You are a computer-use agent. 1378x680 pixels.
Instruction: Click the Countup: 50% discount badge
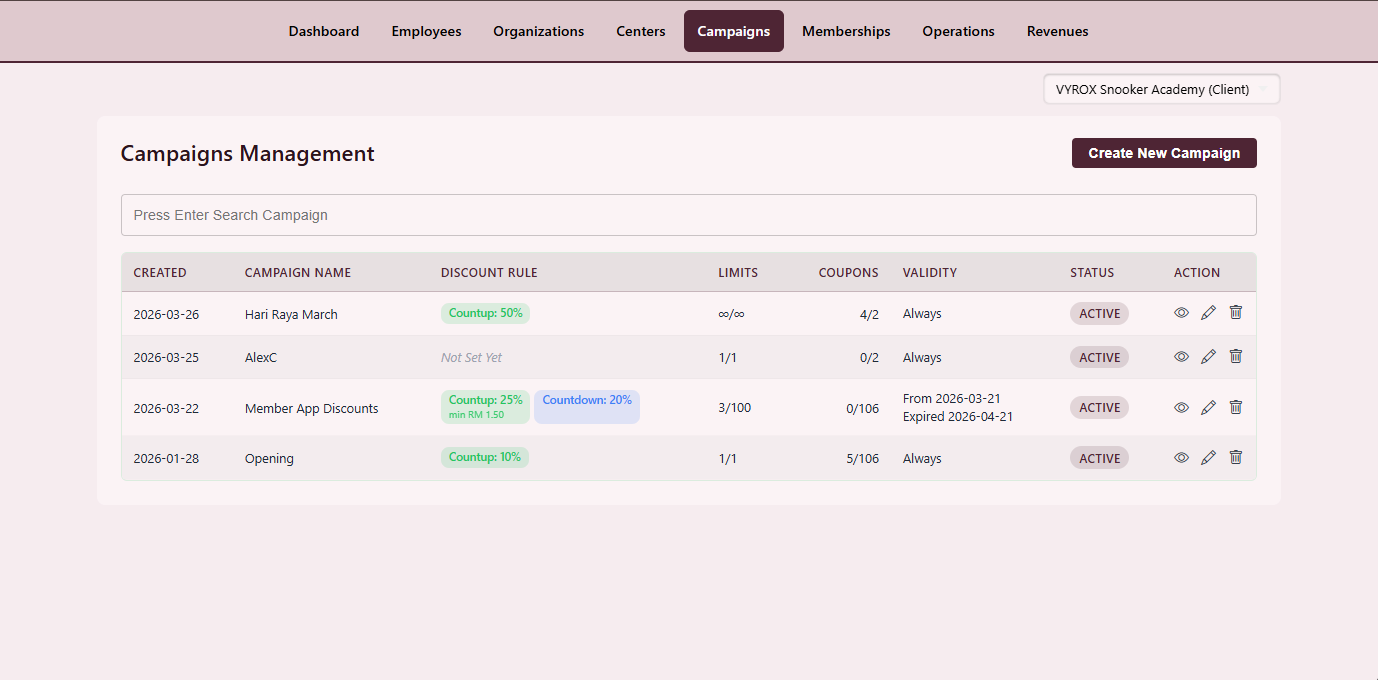click(485, 313)
